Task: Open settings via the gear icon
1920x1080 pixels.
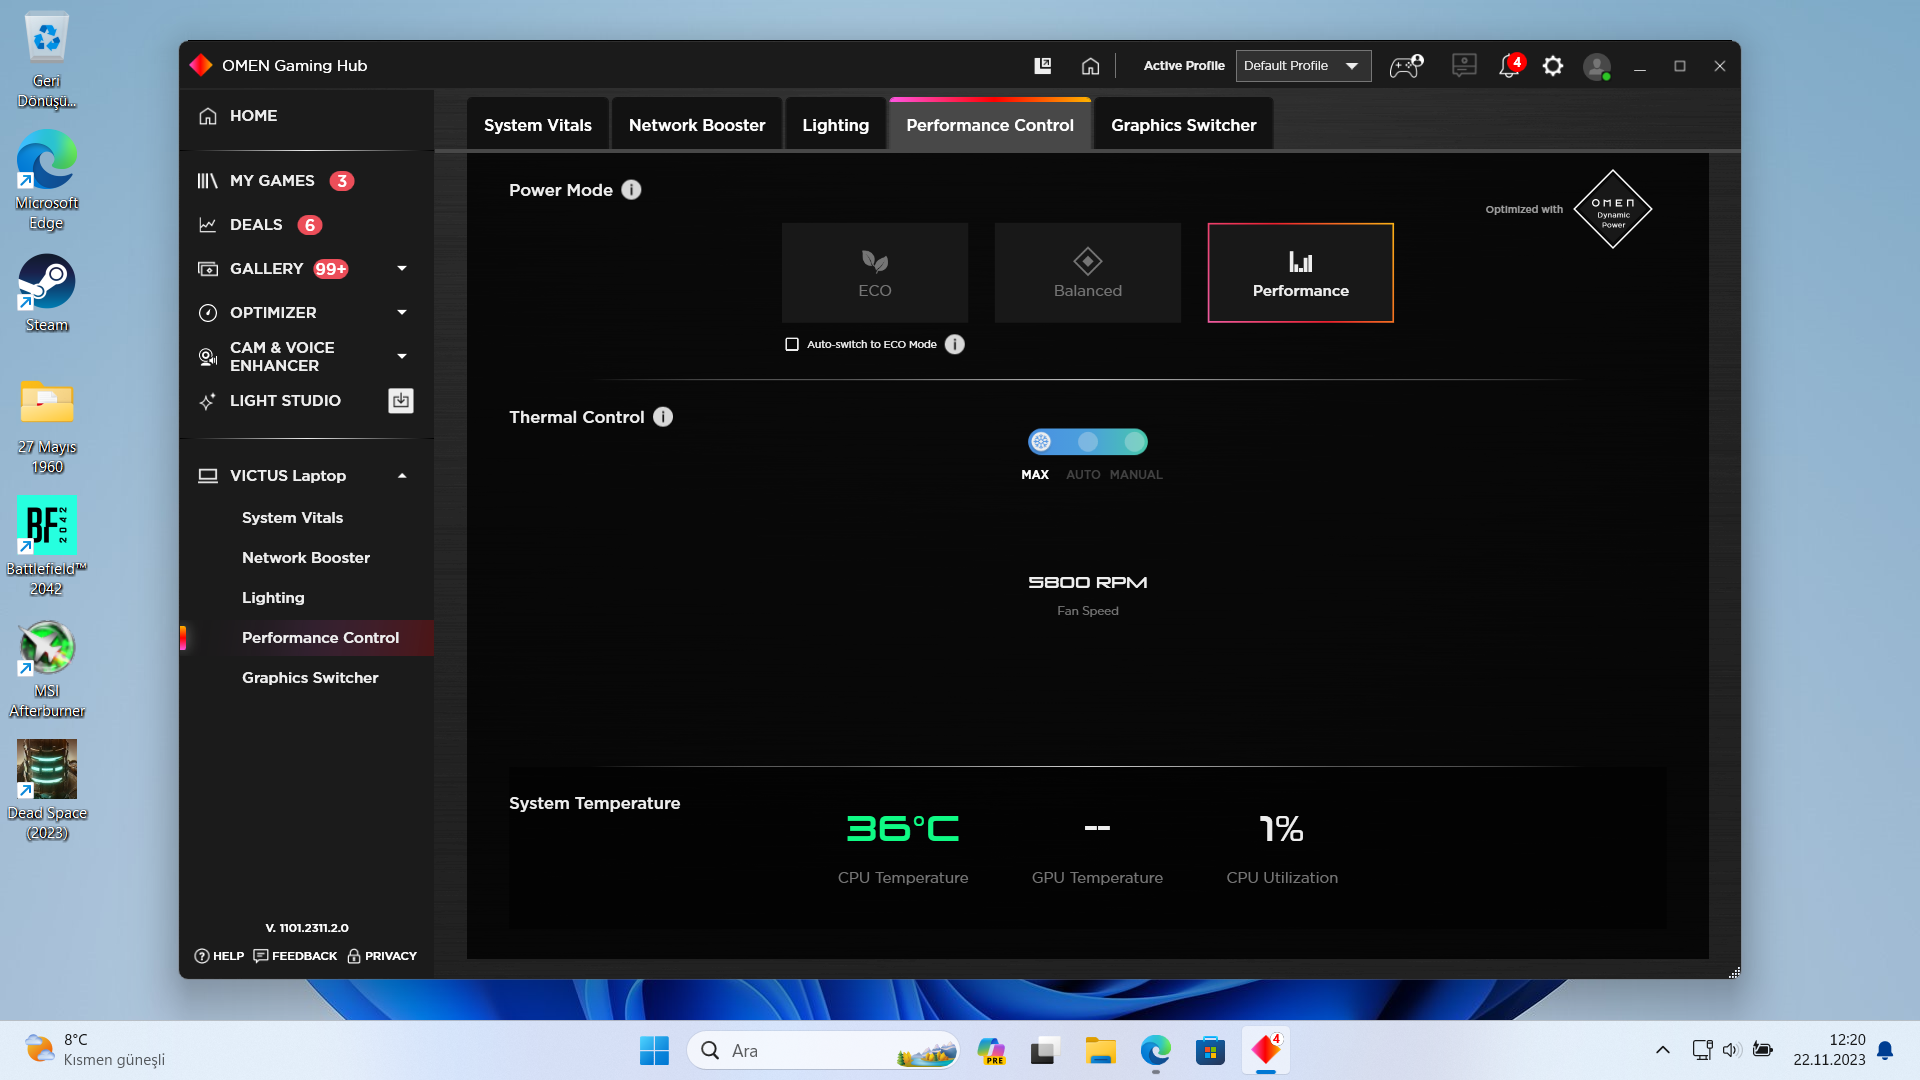Action: 1552,66
